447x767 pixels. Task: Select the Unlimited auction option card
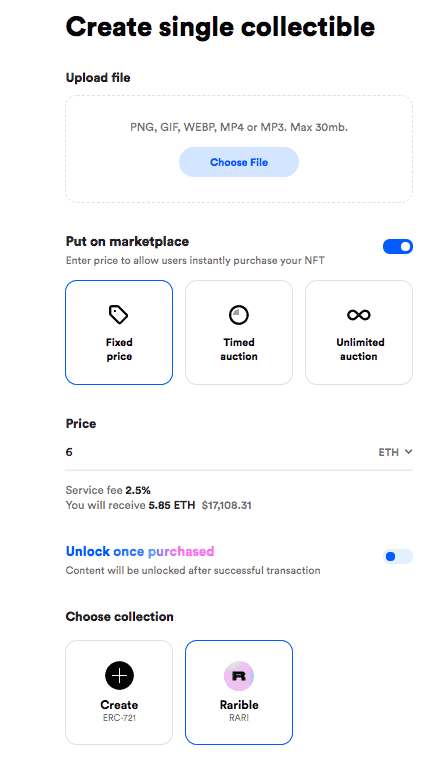[x=359, y=332]
